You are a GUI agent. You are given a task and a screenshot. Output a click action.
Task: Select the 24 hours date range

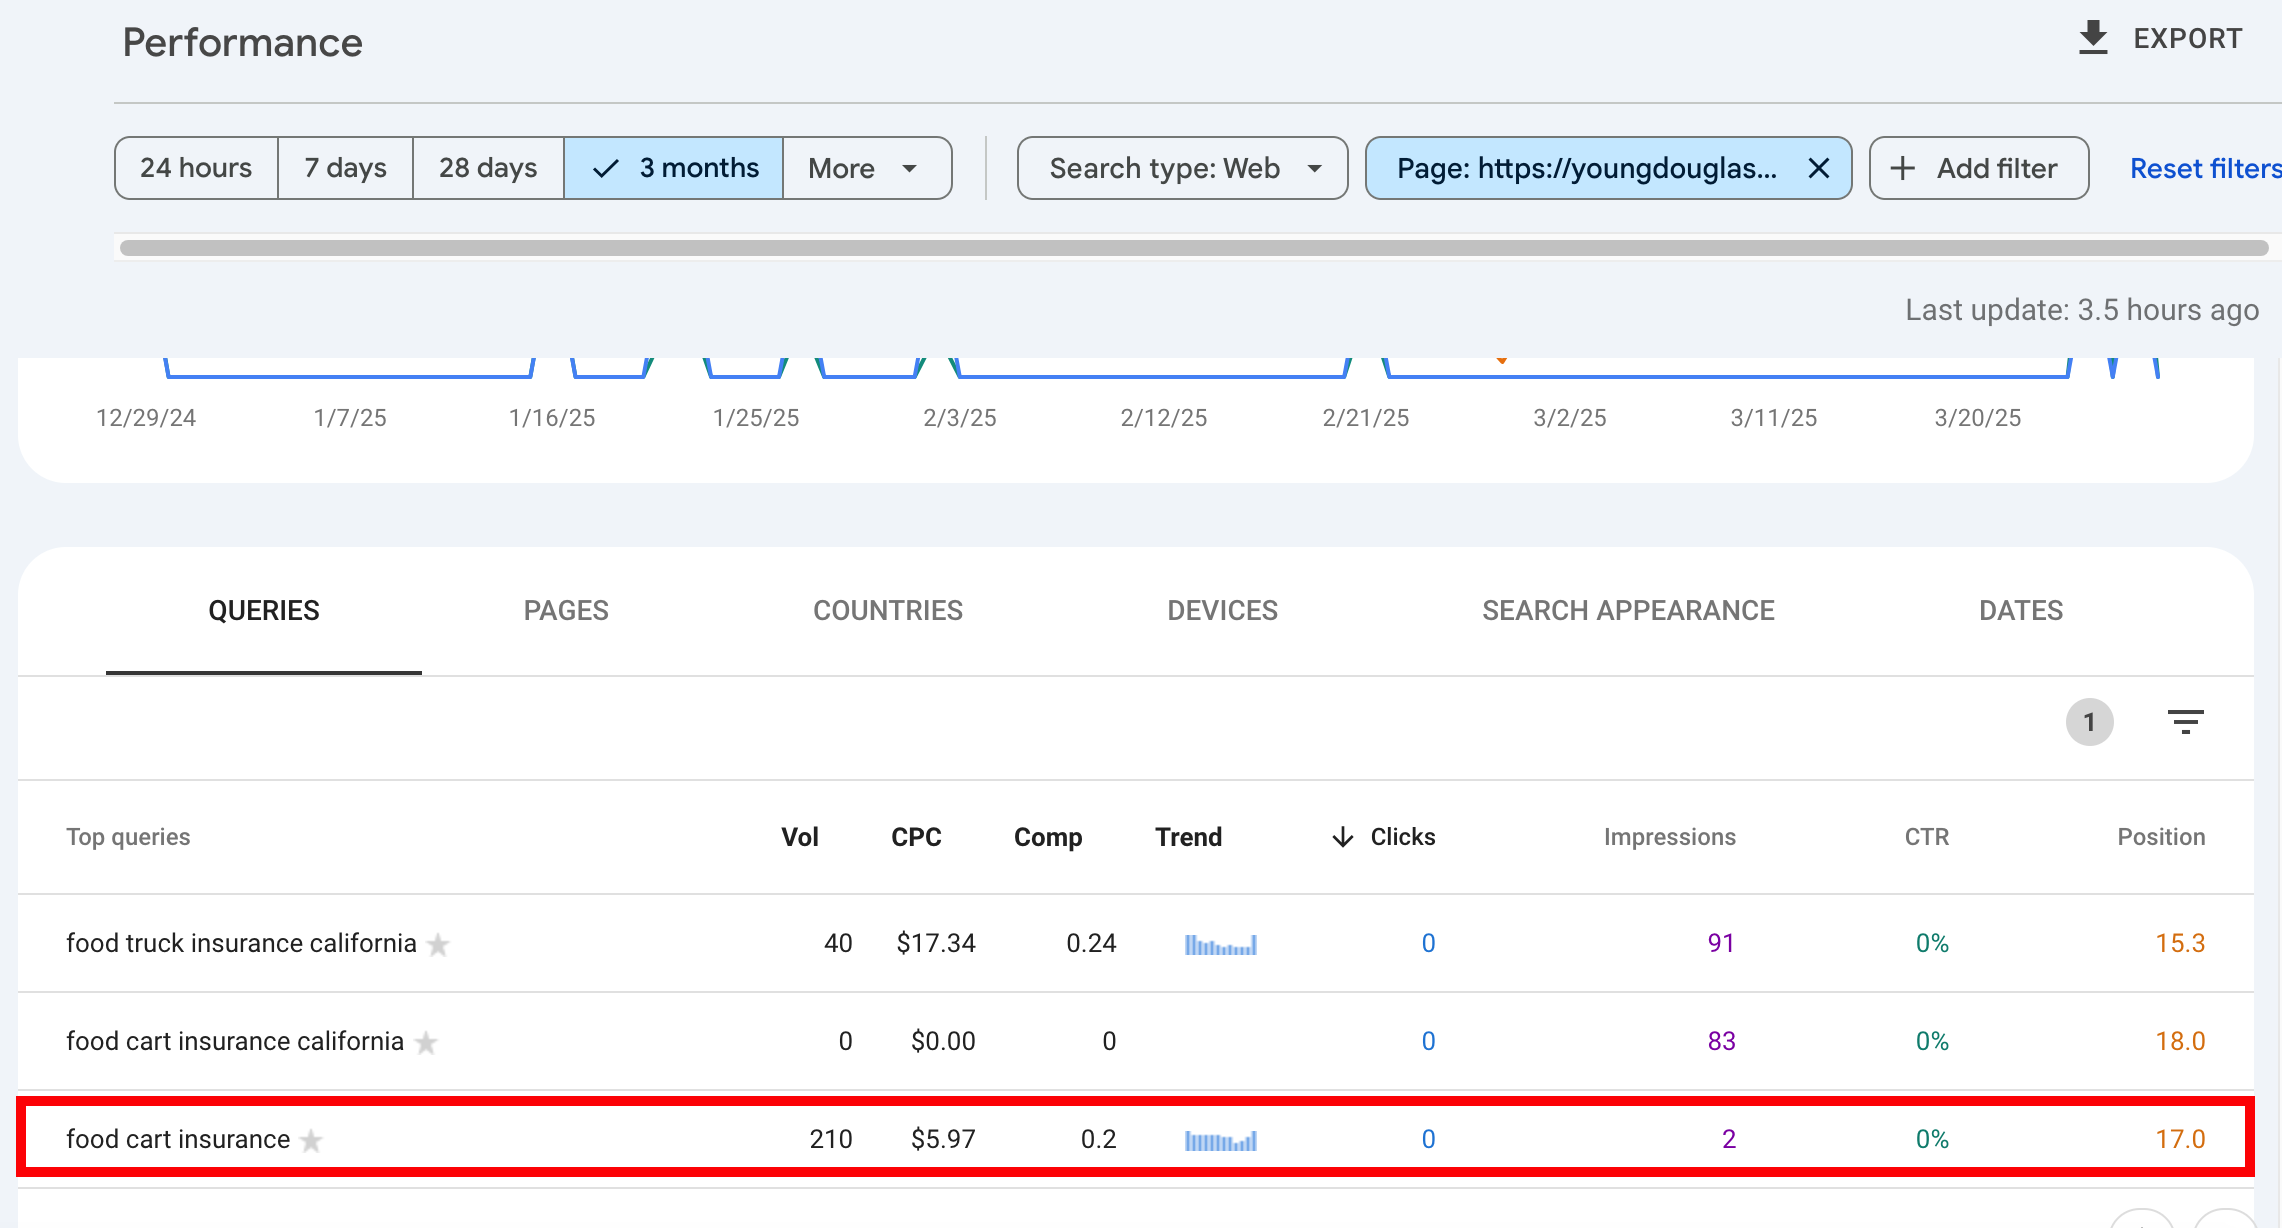pyautogui.click(x=196, y=168)
